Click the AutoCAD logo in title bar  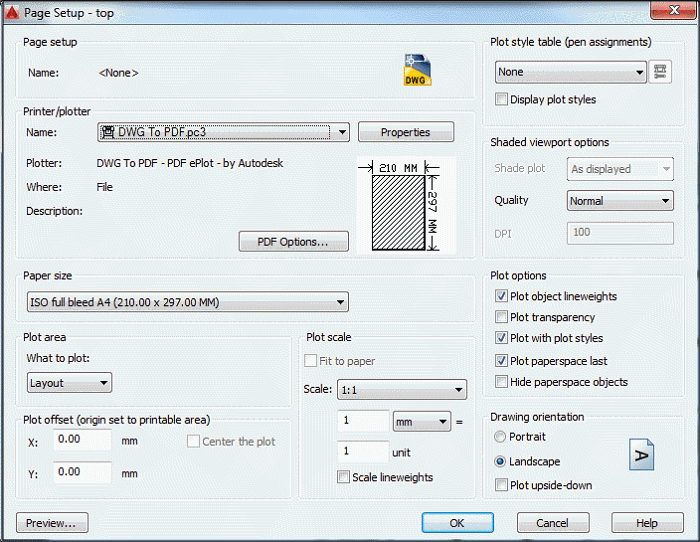click(12, 11)
